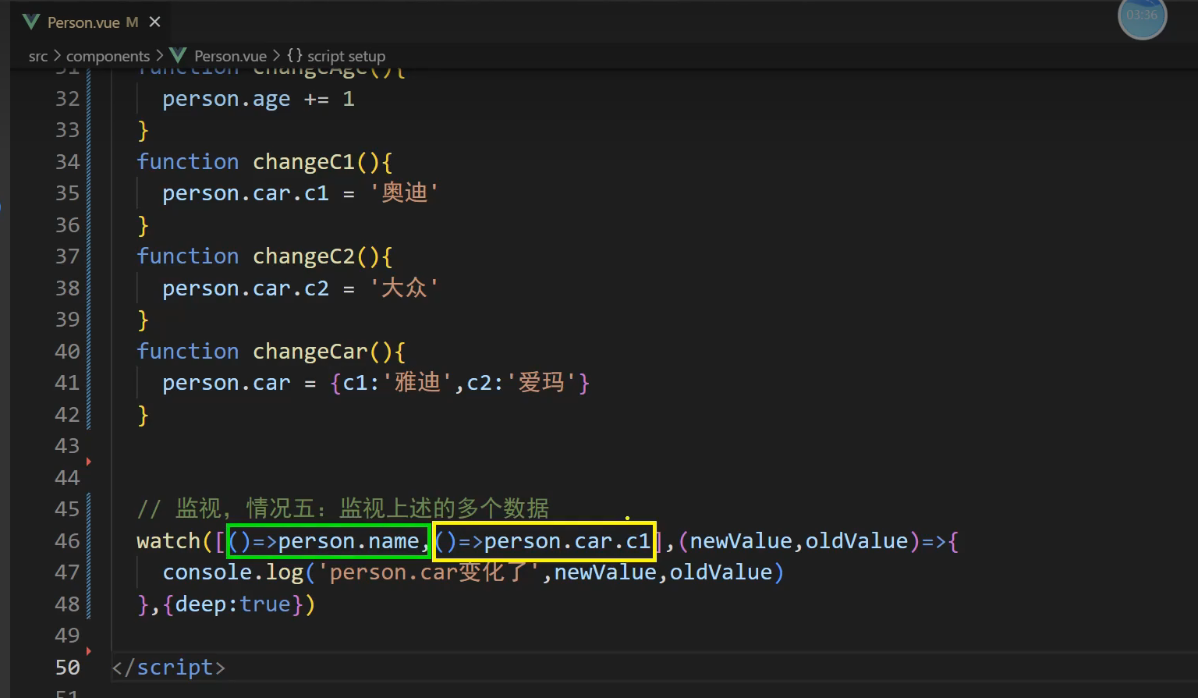Click the oldValue parameter on line 46
The width and height of the screenshot is (1198, 700).
(x=856, y=541)
